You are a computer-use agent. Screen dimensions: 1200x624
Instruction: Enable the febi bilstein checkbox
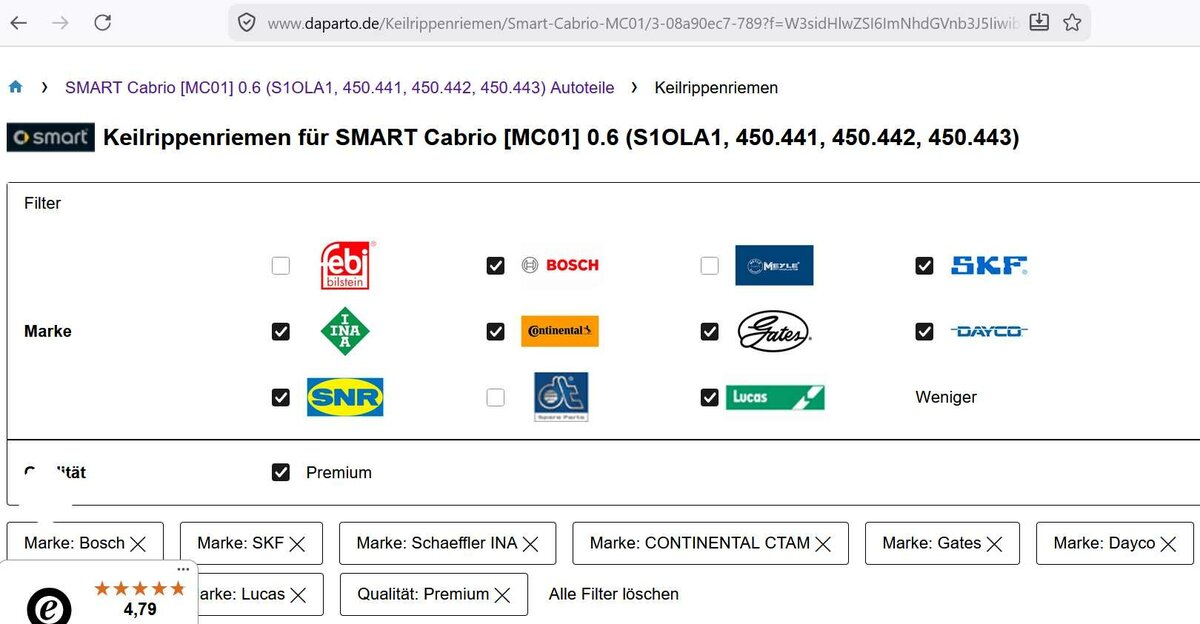(281, 266)
